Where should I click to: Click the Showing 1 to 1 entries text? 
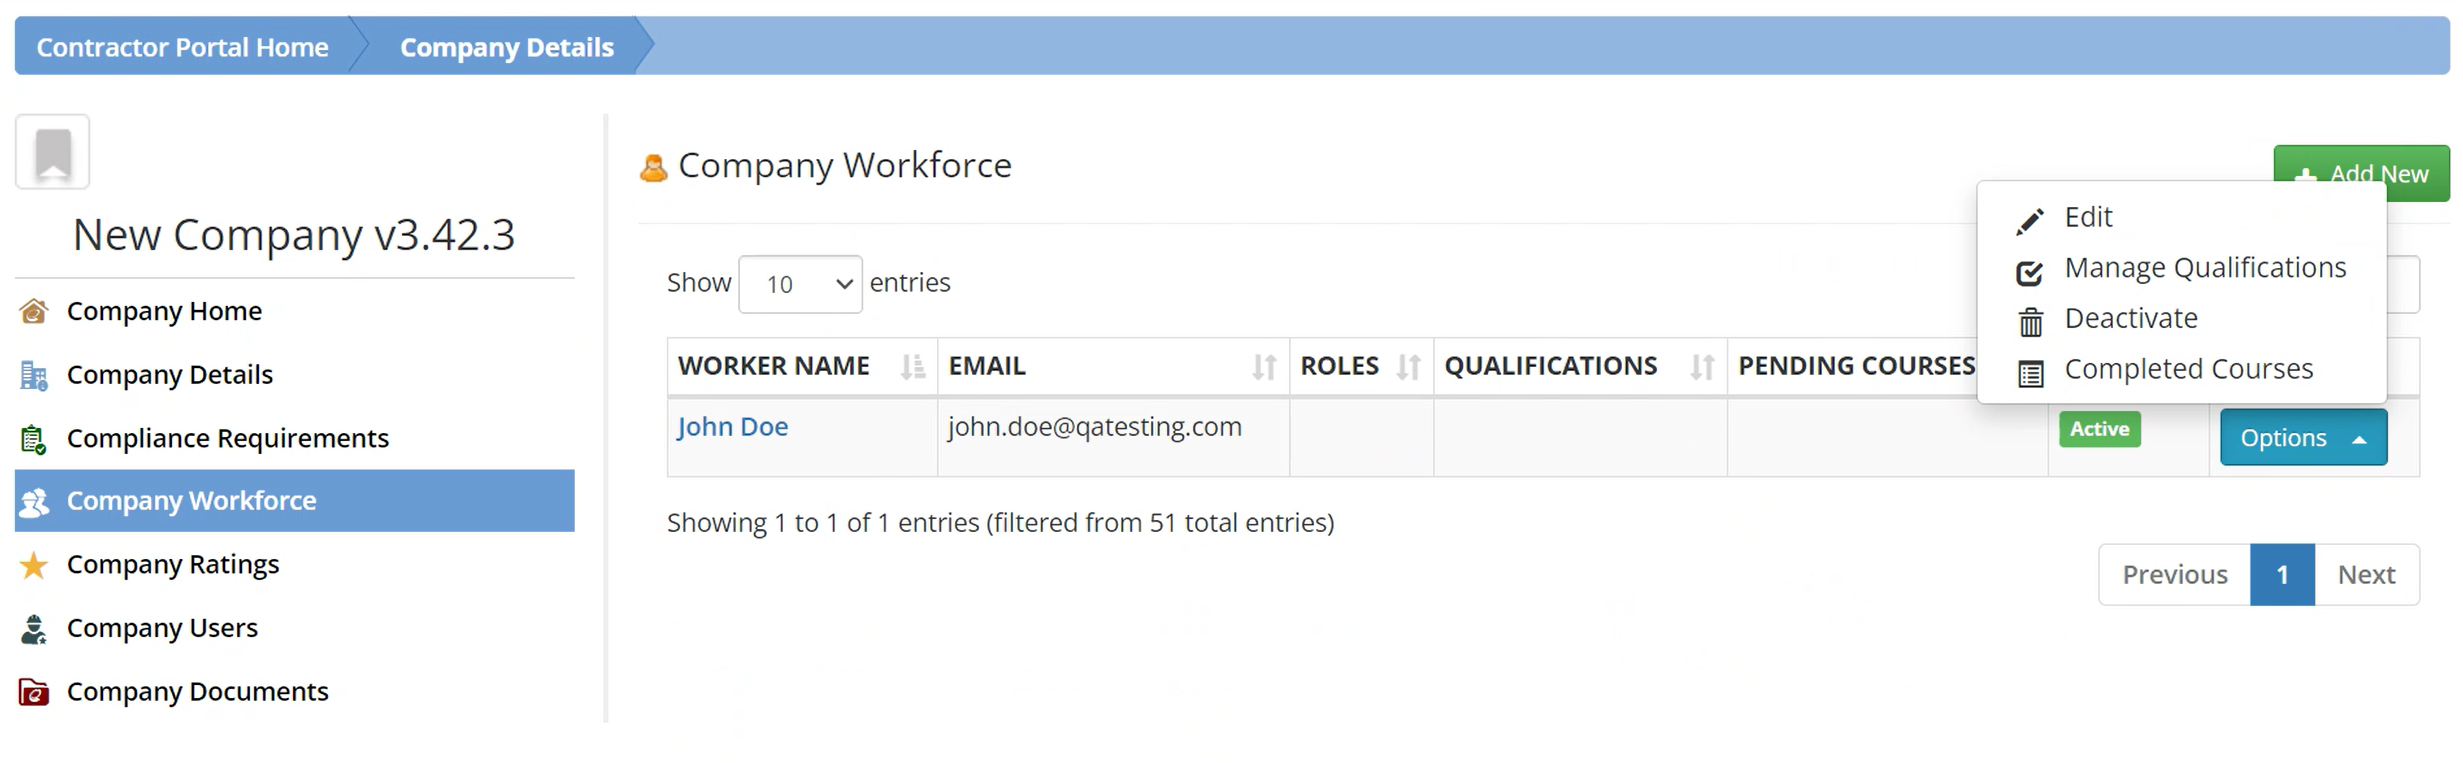tap(1001, 523)
